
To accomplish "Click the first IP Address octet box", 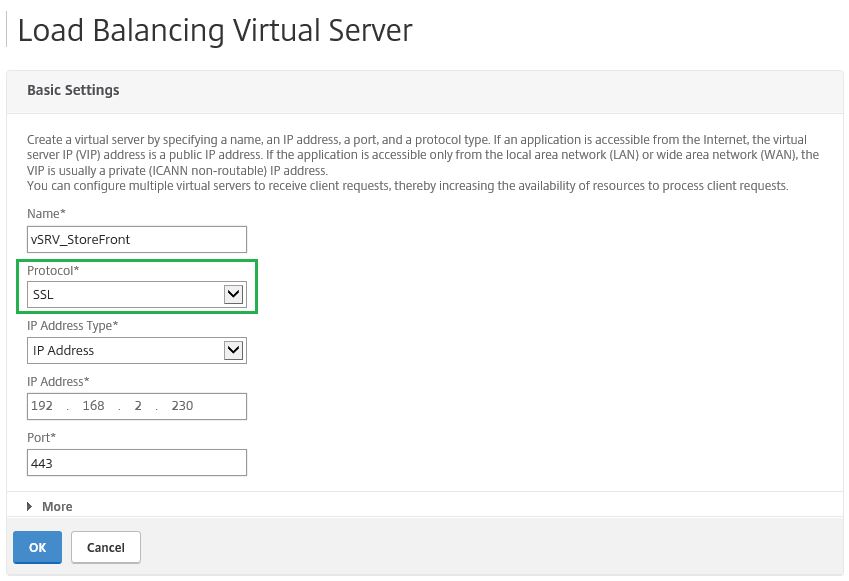I will click(45, 406).
